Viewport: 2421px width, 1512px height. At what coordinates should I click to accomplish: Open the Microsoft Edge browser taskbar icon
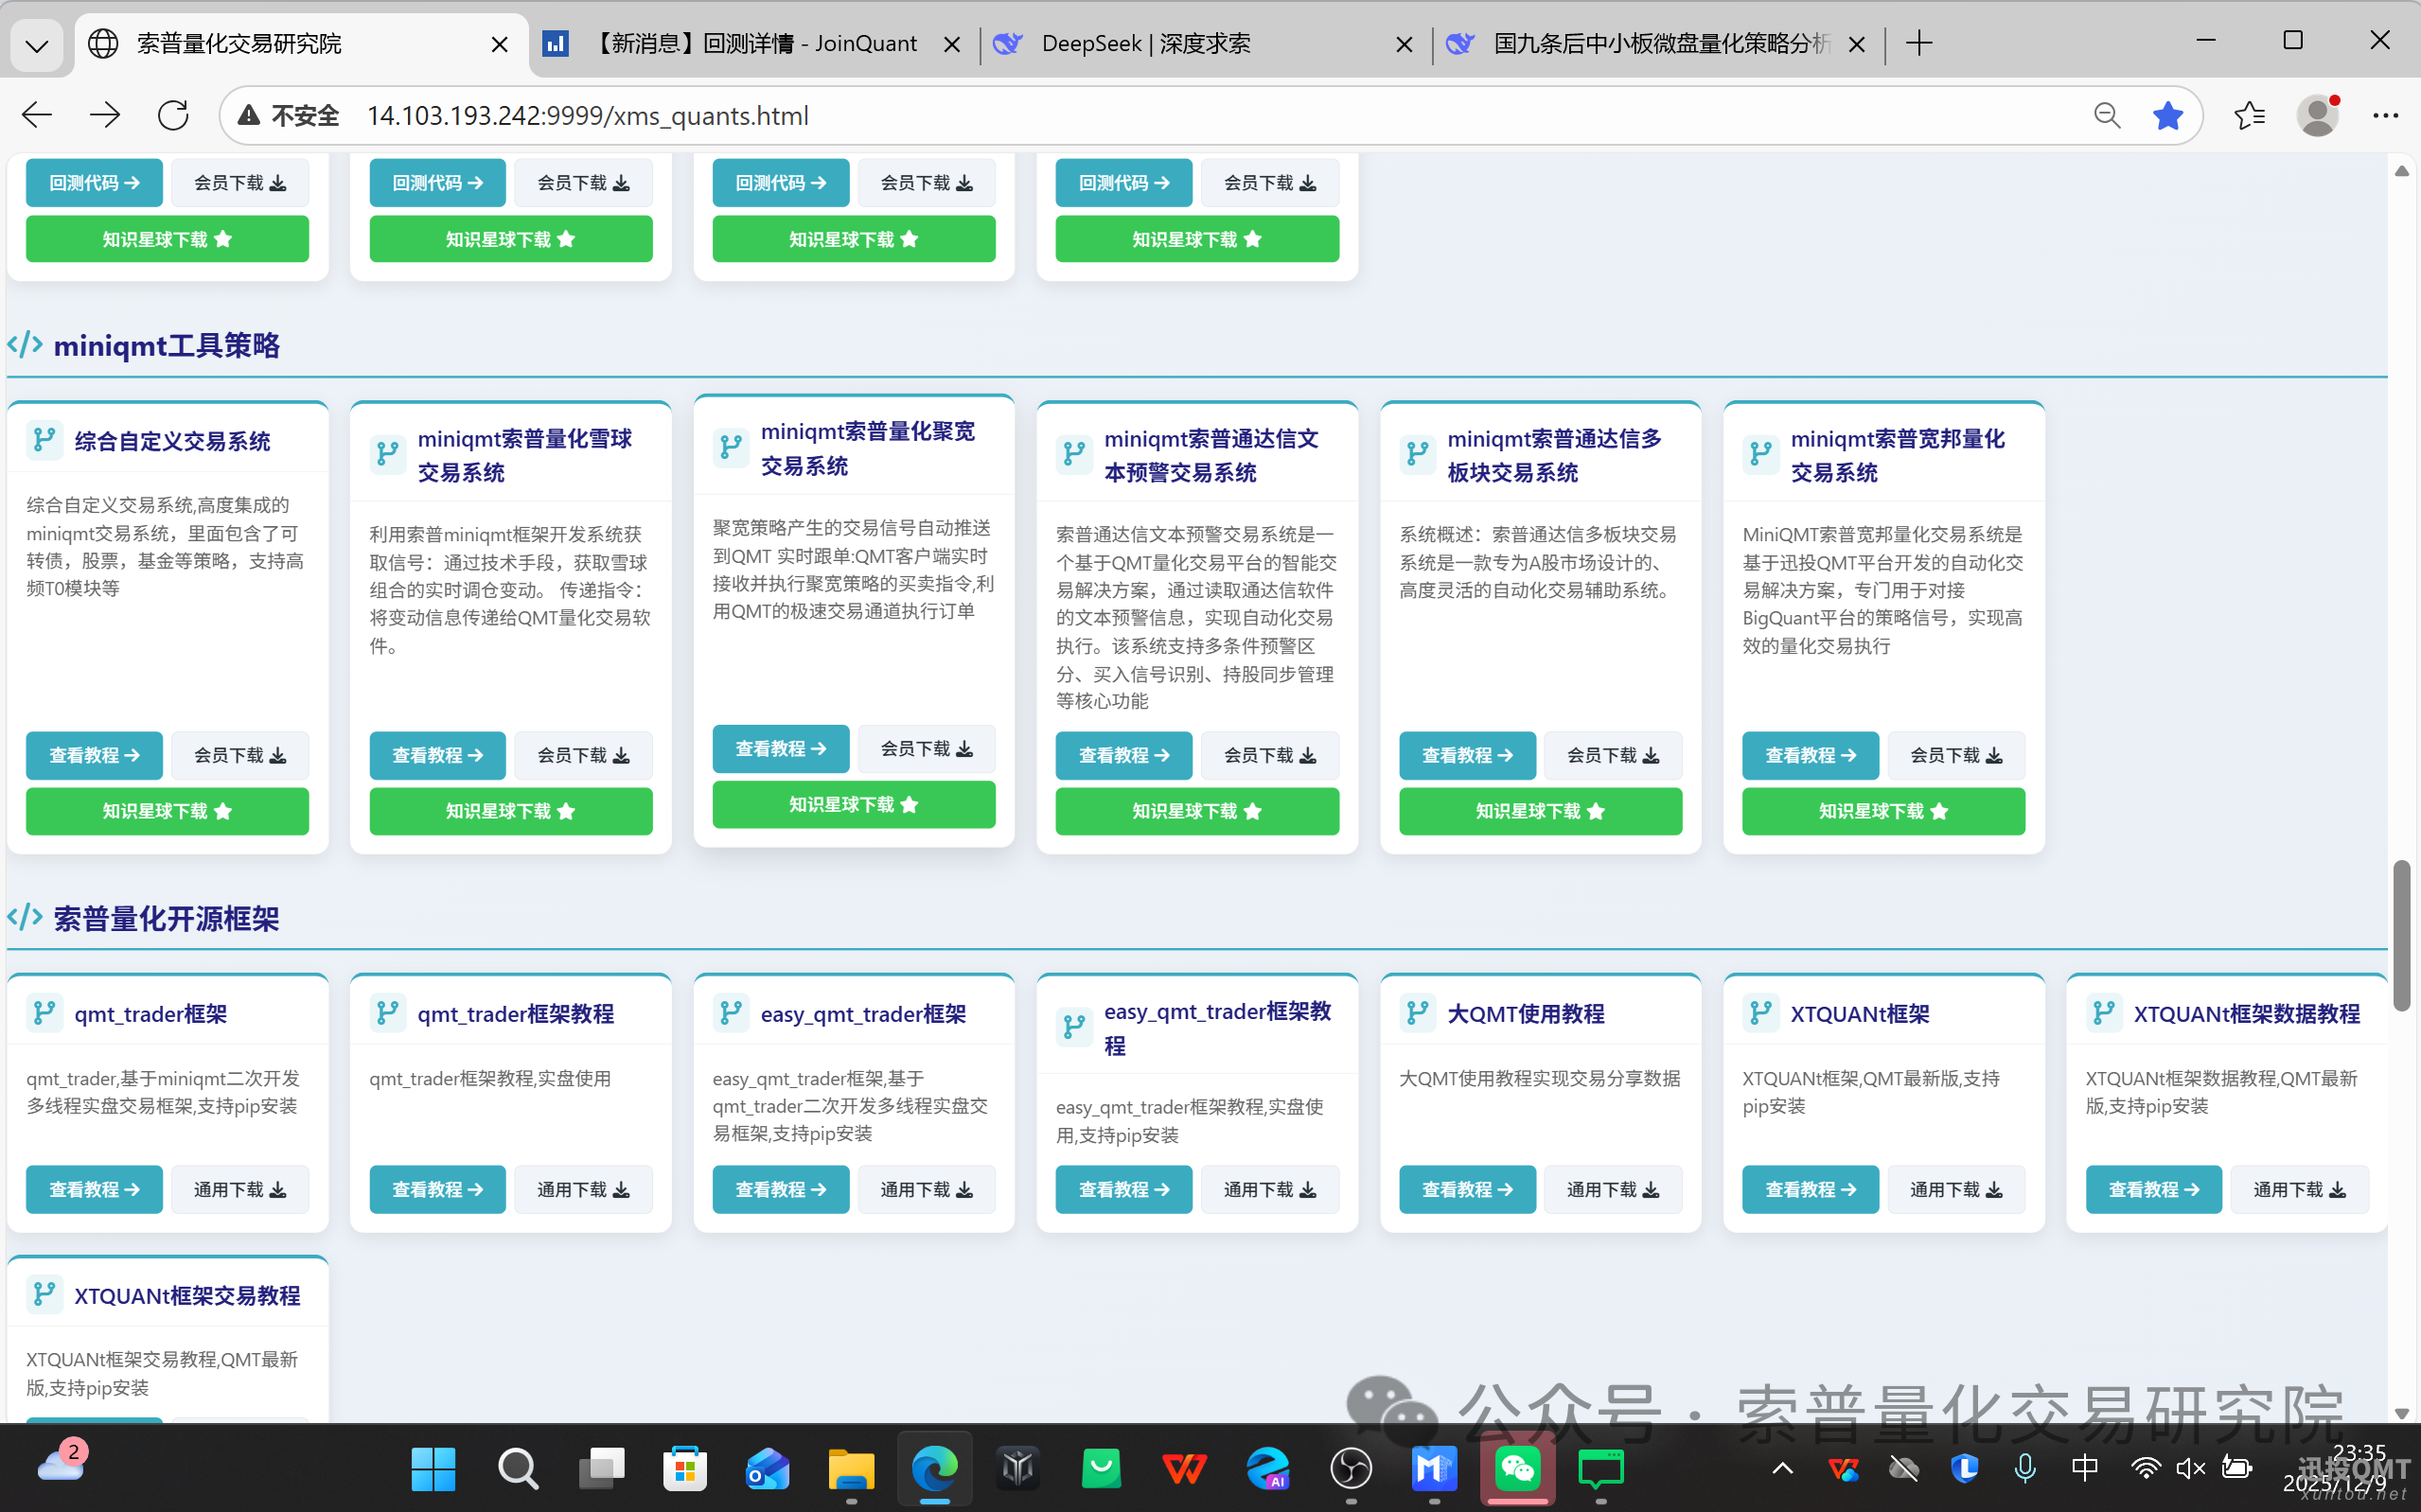point(934,1469)
